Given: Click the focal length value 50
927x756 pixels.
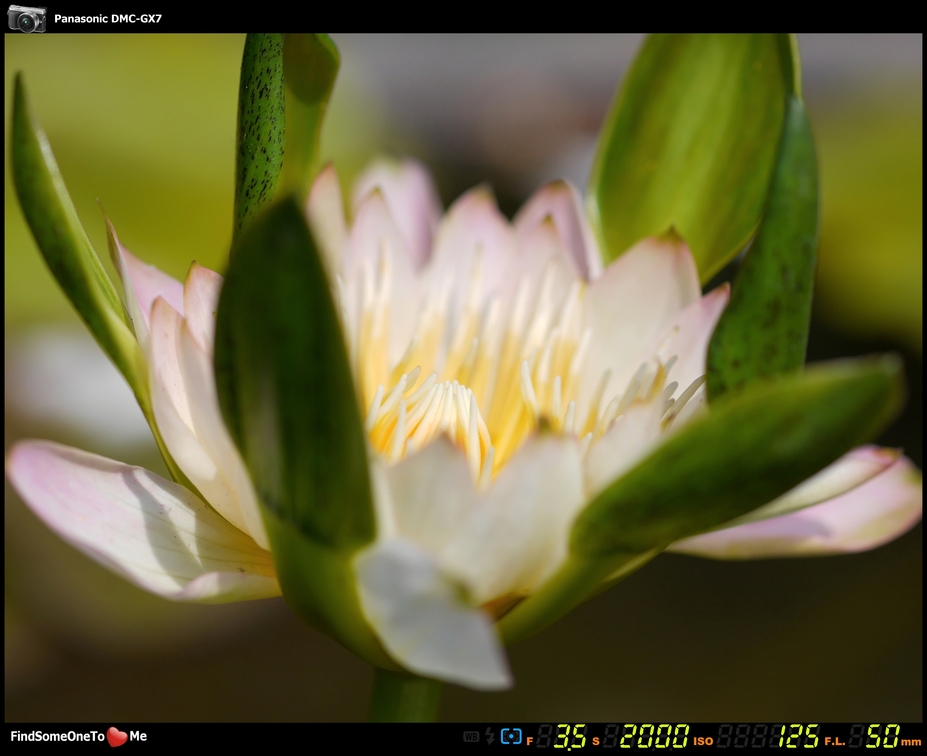Looking at the screenshot, I should [x=883, y=736].
